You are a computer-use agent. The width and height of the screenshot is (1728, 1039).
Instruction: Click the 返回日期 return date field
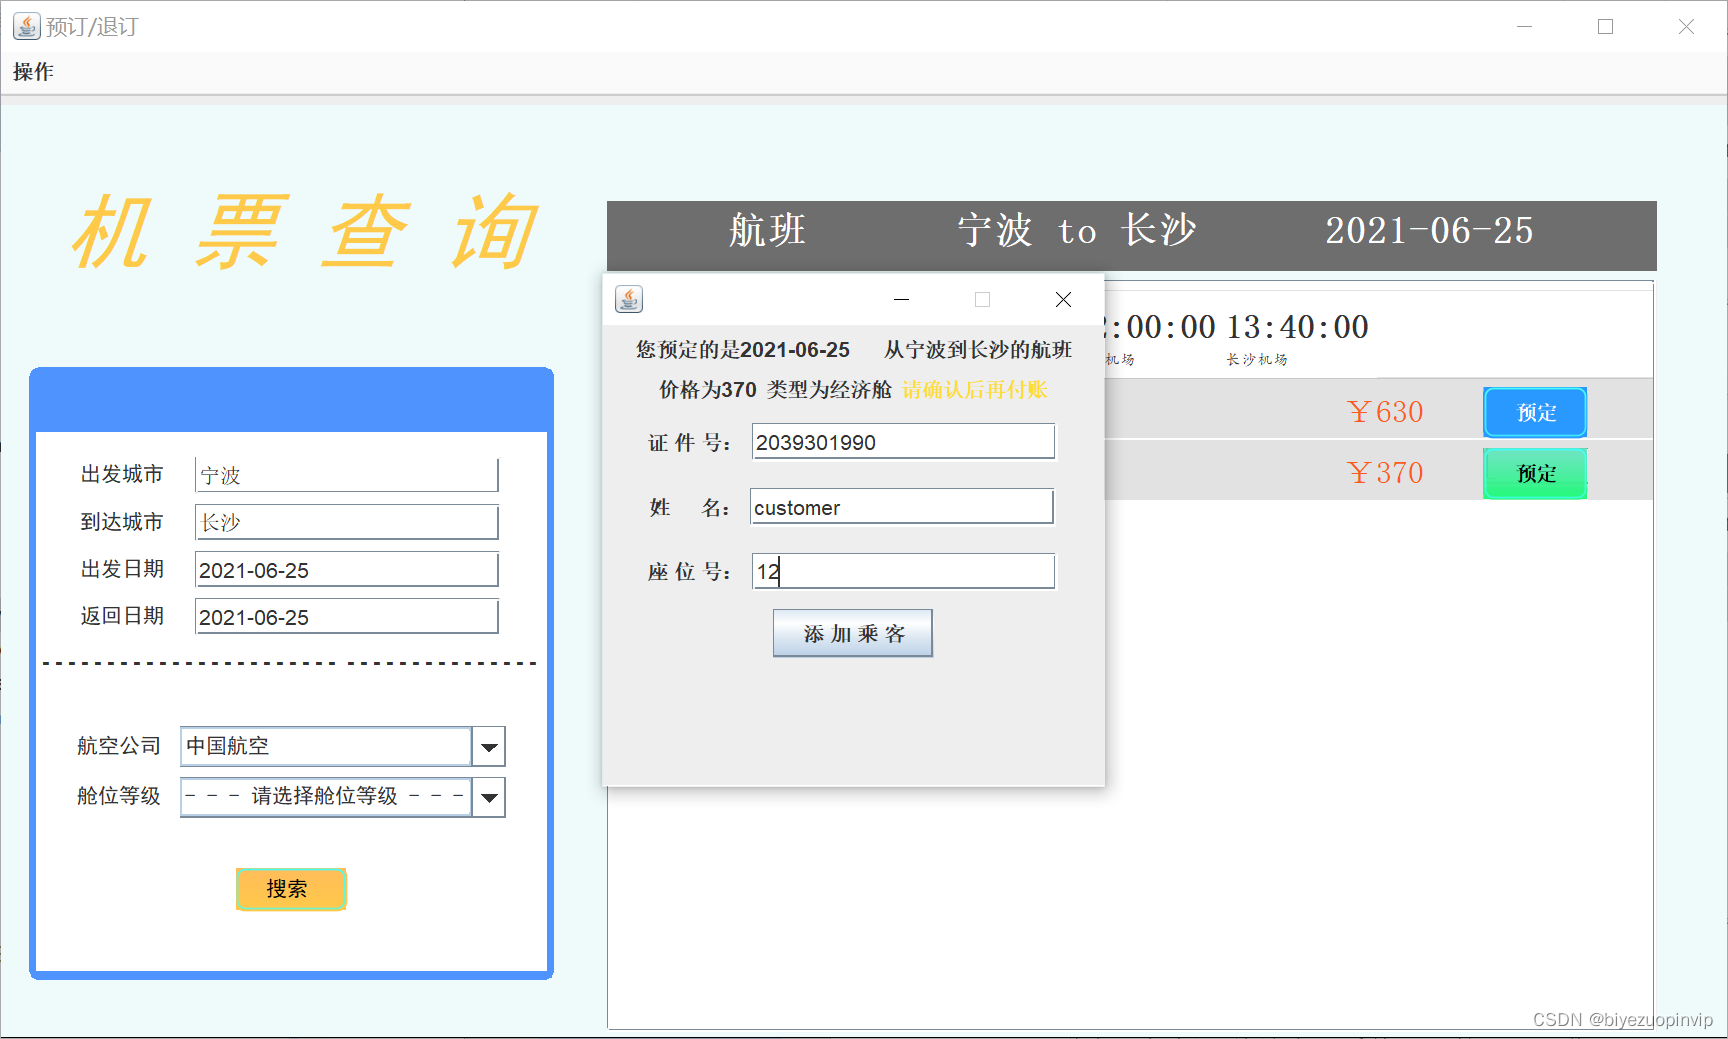click(x=346, y=616)
